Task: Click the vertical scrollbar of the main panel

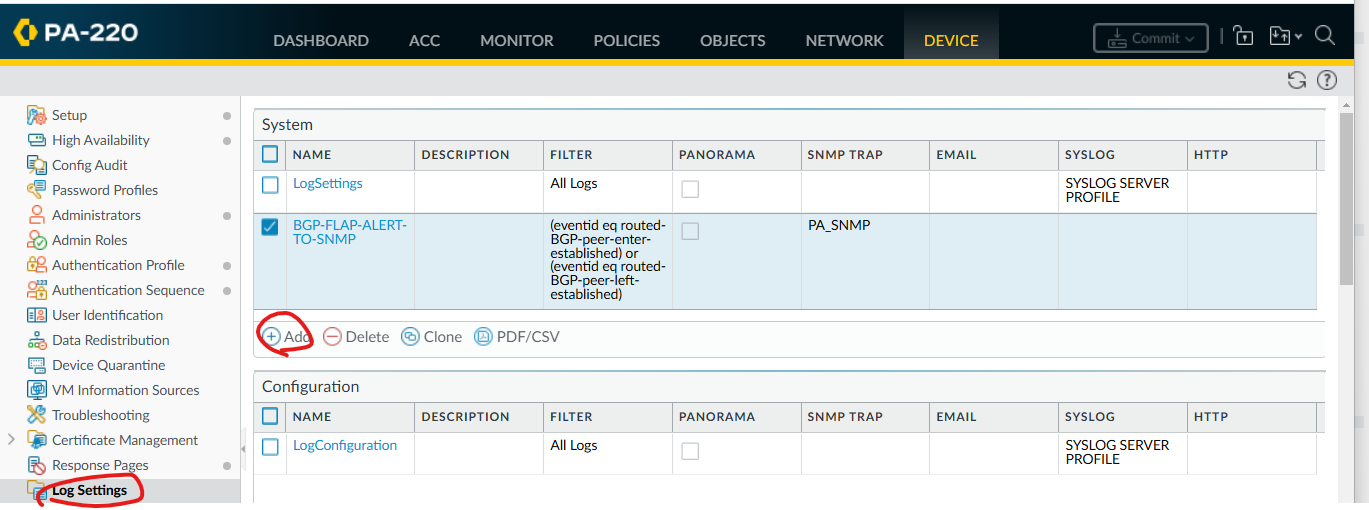Action: click(1345, 200)
